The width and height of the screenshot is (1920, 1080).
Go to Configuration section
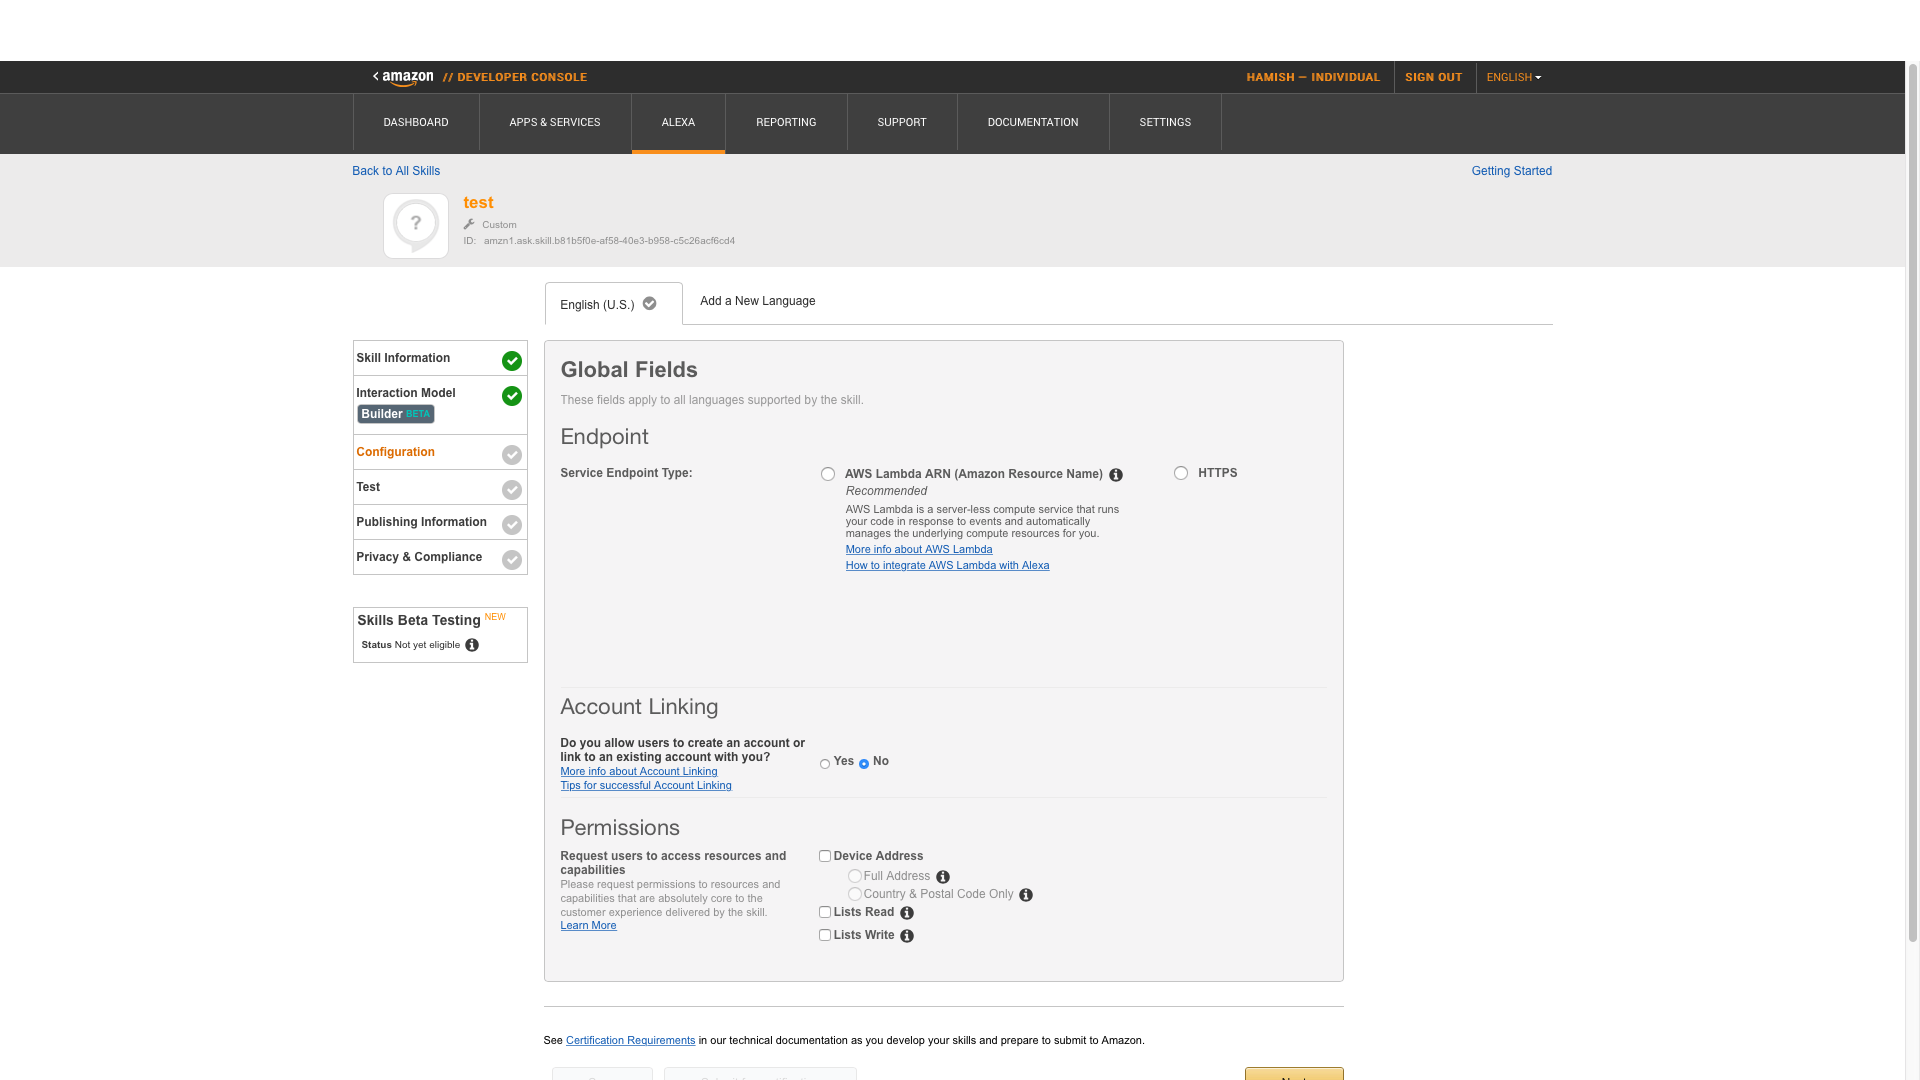(440, 452)
